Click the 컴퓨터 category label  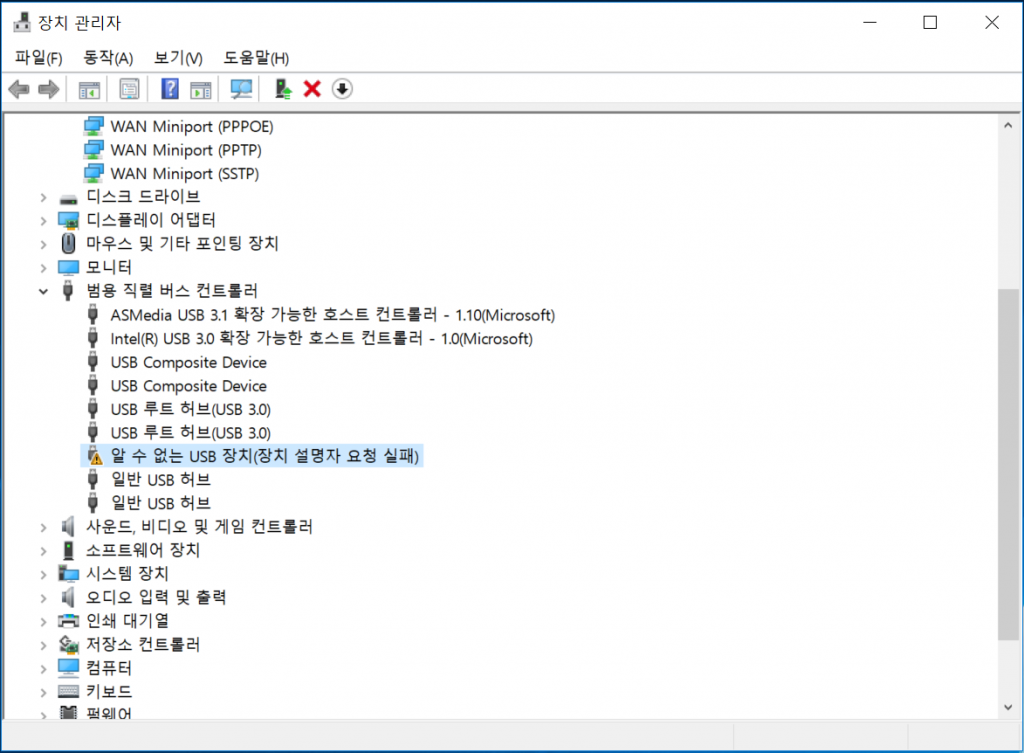tap(109, 667)
